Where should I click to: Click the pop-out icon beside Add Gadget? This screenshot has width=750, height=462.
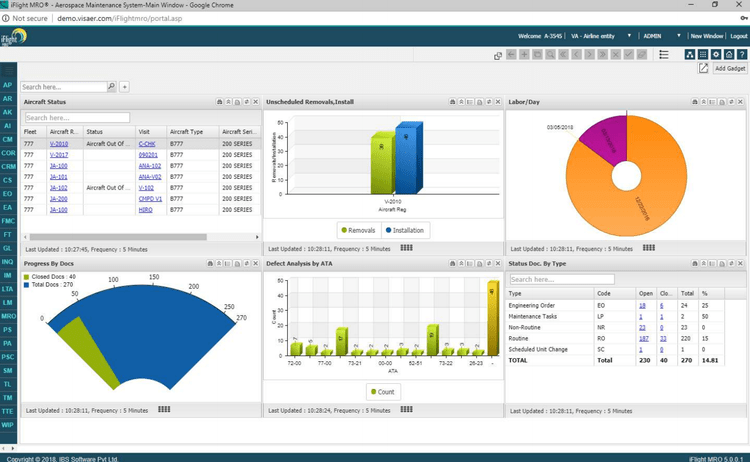(703, 68)
